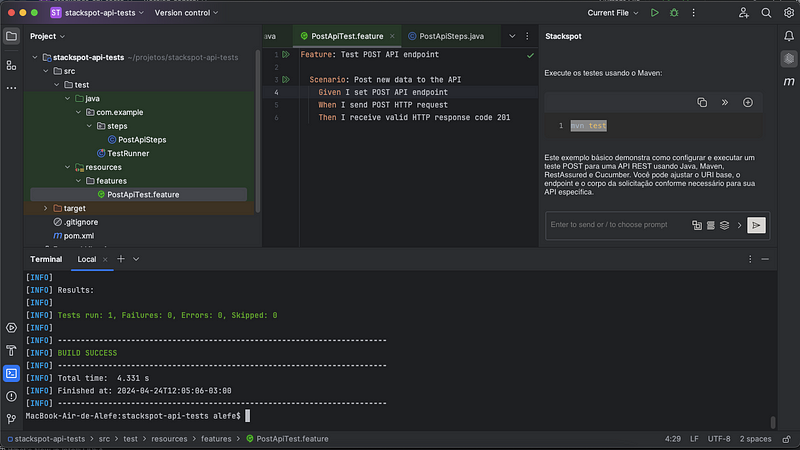Viewport: 800px width, 450px height.
Task: Open the Maven tool window icon
Action: [x=789, y=82]
